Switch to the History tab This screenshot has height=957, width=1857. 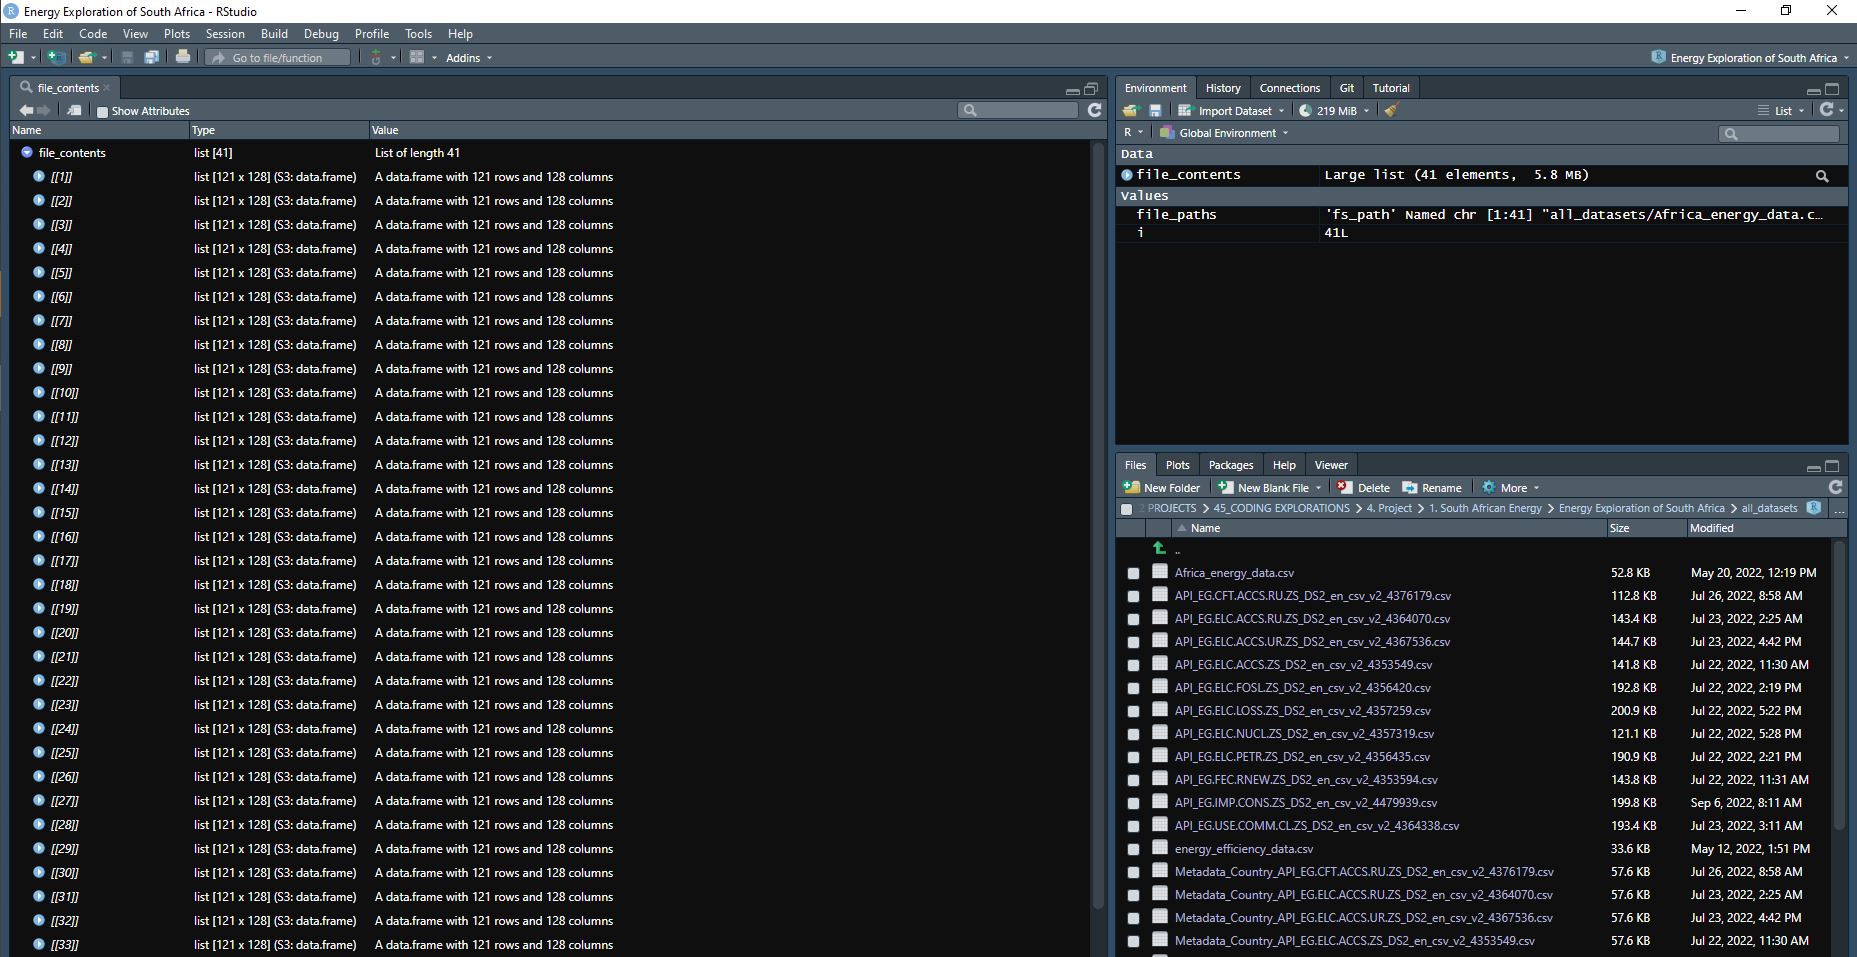tap(1222, 87)
